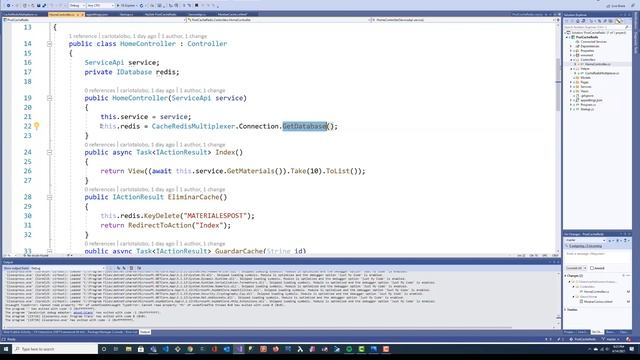Image resolution: width=640 pixels, height=360 pixels.
Task: Click the Commit All button in Git Changes
Action: [x=576, y=268]
